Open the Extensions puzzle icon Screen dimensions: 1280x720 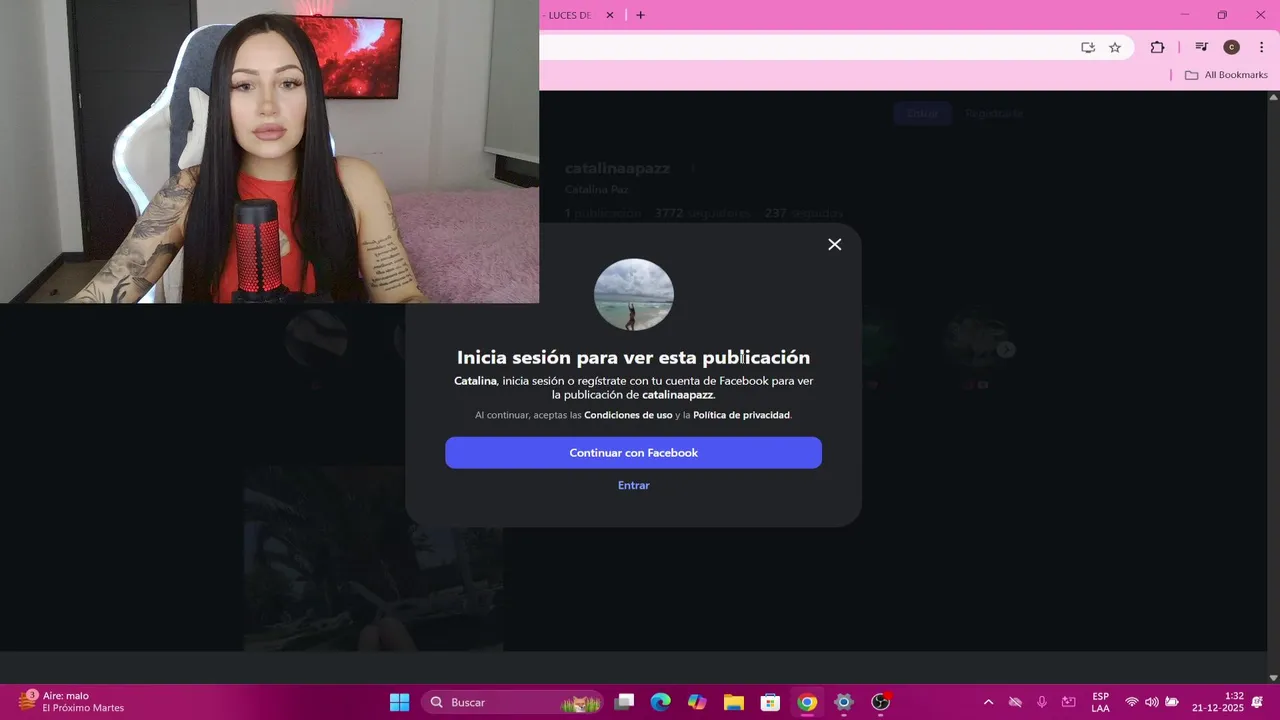coord(1157,47)
